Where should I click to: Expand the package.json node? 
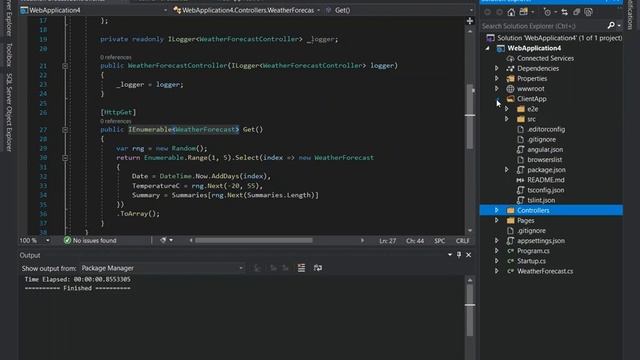(x=507, y=170)
